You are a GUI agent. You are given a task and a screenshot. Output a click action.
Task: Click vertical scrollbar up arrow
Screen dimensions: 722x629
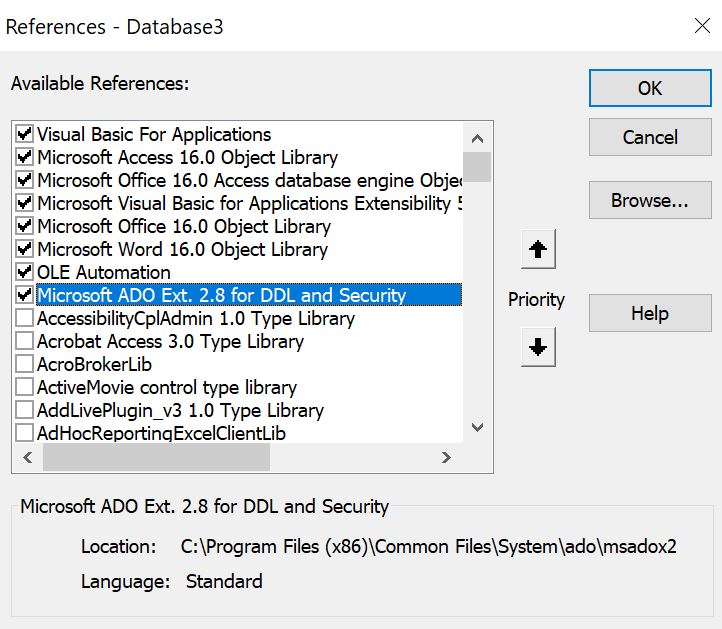tap(477, 138)
